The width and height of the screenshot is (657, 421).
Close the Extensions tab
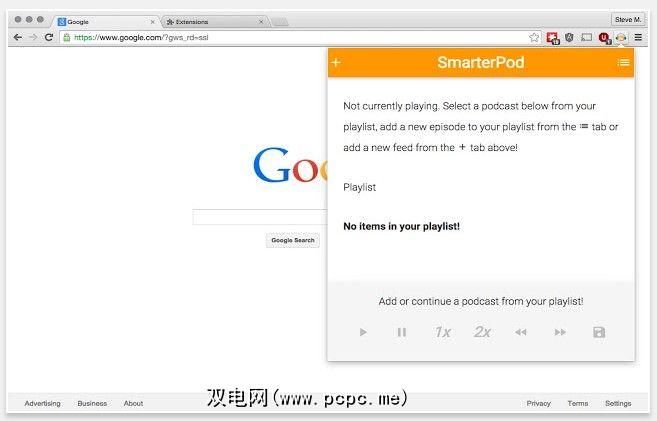coord(261,22)
